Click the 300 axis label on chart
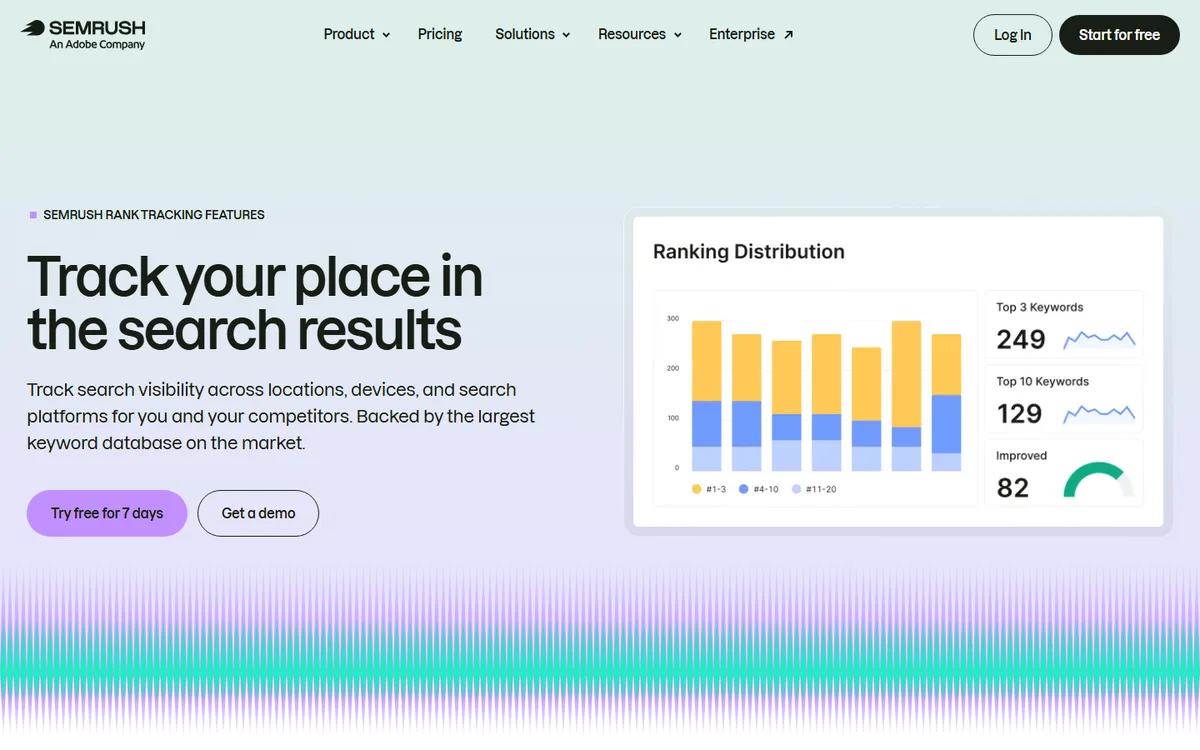Screen dimensions: 1200x750 [673, 319]
